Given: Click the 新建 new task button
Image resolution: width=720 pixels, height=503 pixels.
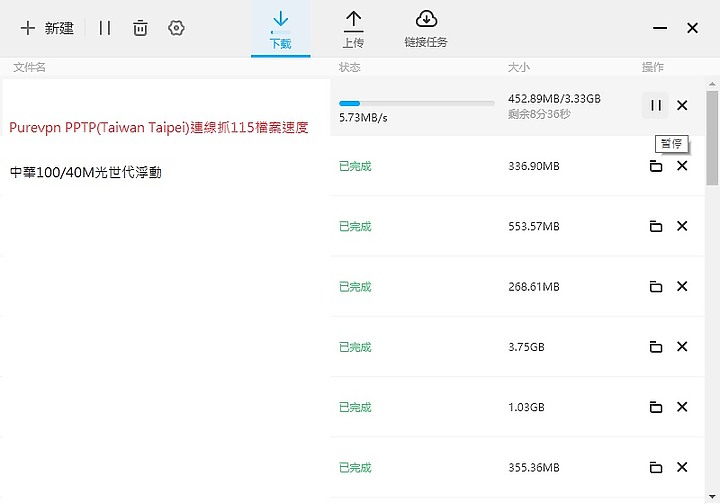Looking at the screenshot, I should (47, 28).
